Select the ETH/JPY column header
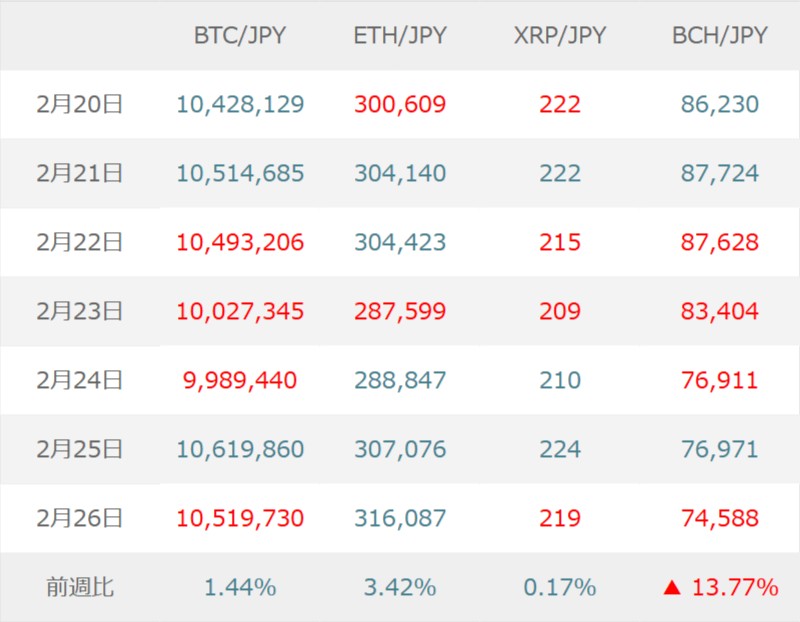Screen dimensions: 800x622 pyautogui.click(x=400, y=35)
